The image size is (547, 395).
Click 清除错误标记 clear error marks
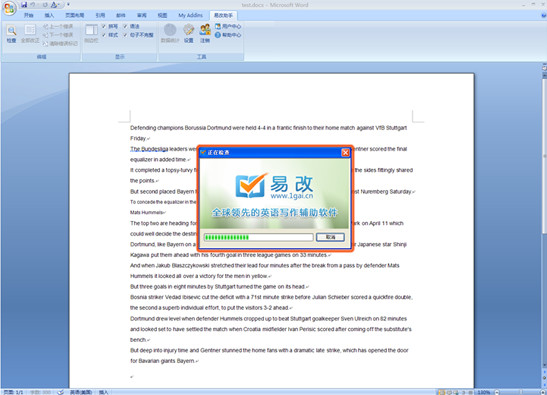pos(60,44)
